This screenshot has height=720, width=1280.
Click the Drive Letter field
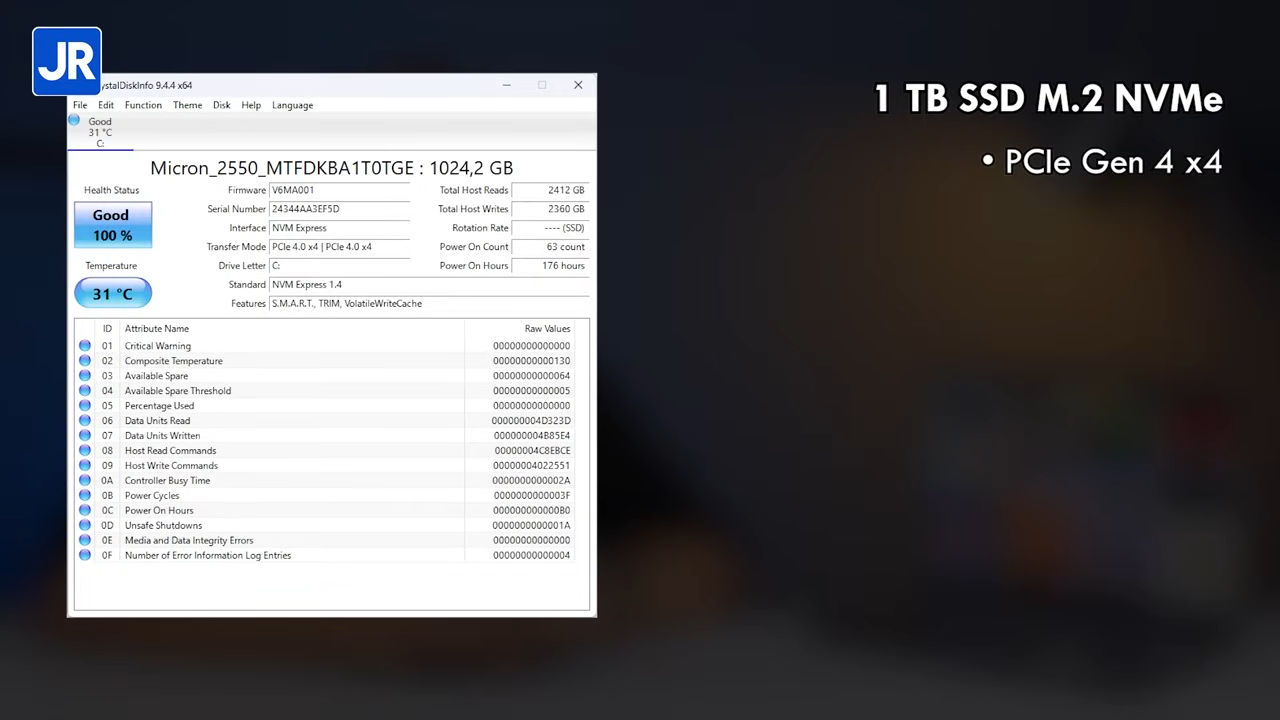click(340, 266)
